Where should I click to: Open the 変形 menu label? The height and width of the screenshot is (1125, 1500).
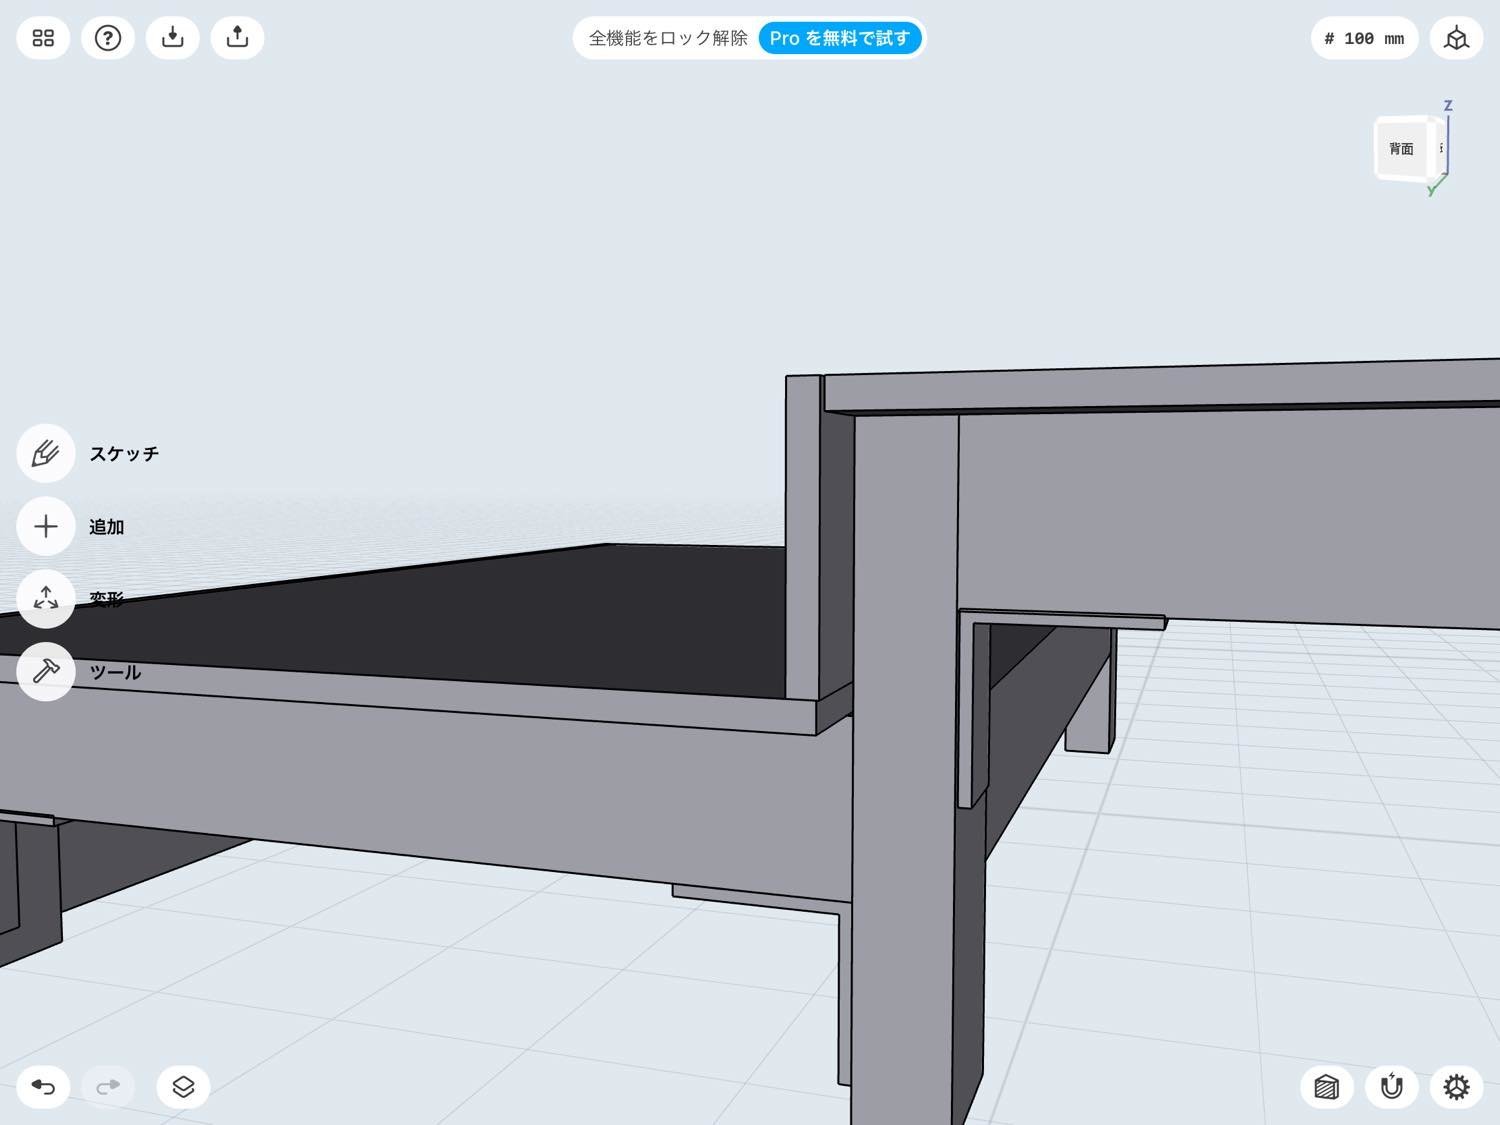107,599
